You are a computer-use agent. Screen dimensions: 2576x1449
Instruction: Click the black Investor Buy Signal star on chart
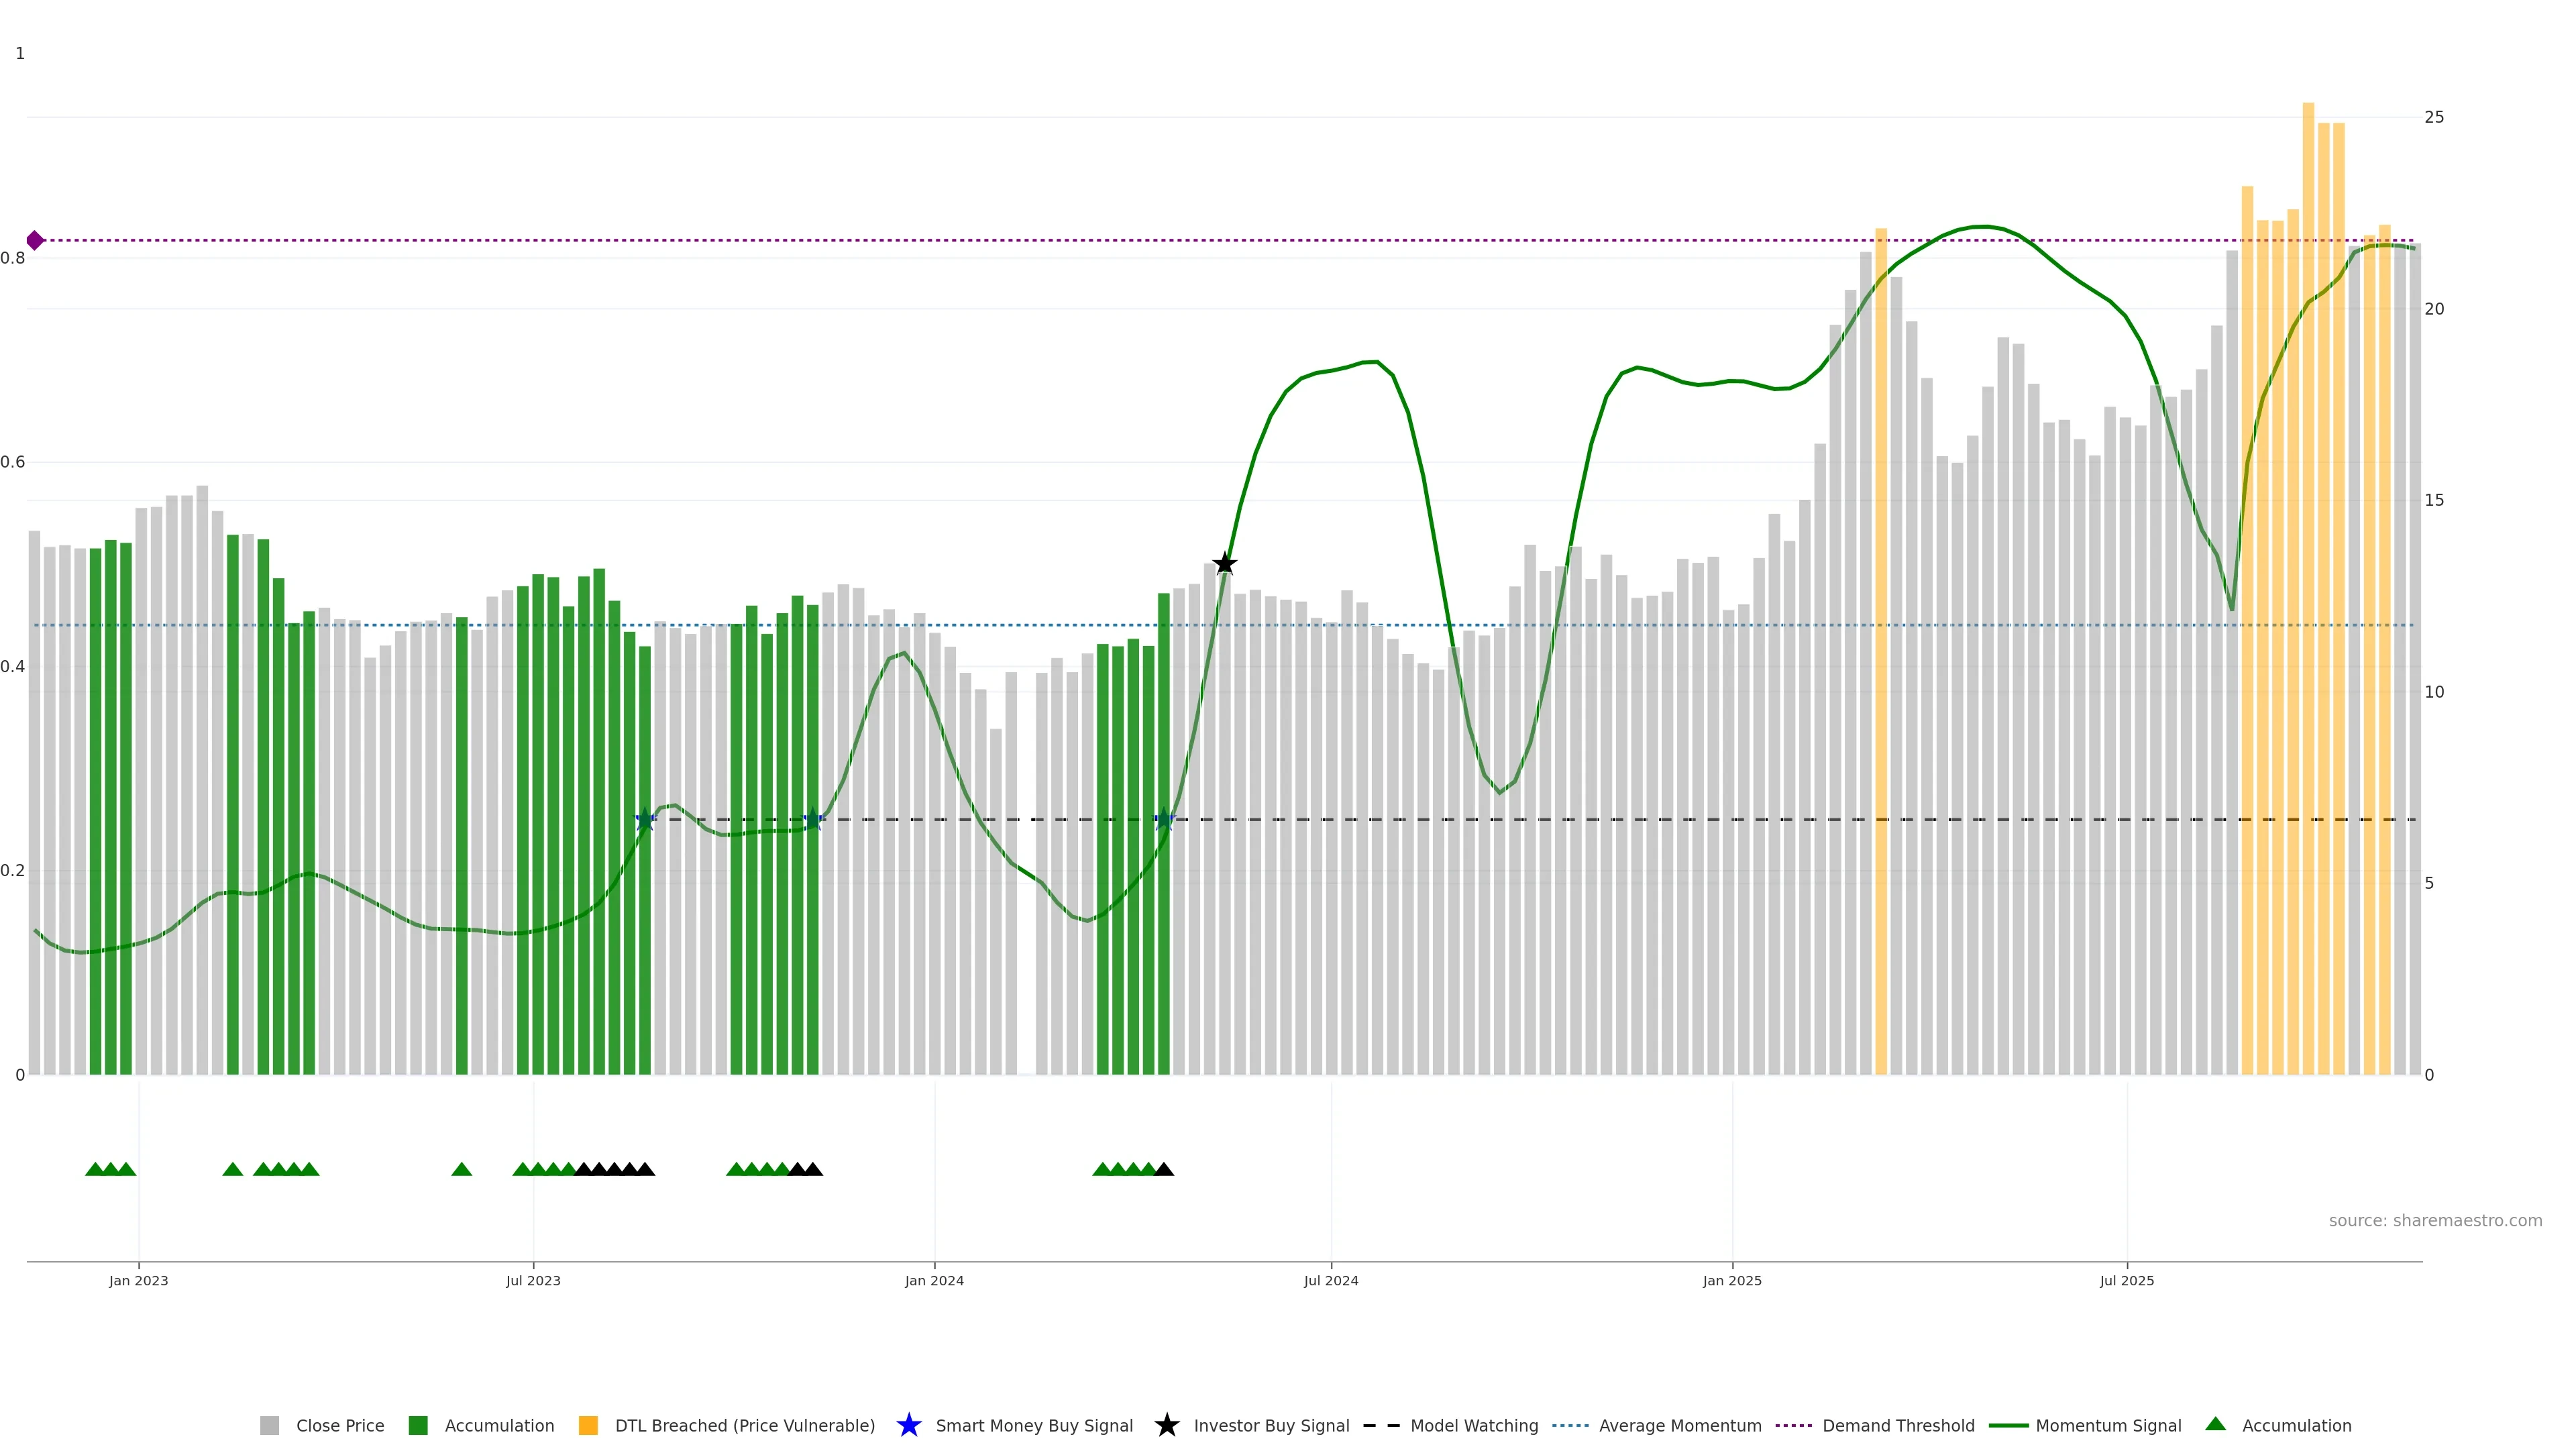tap(1224, 564)
